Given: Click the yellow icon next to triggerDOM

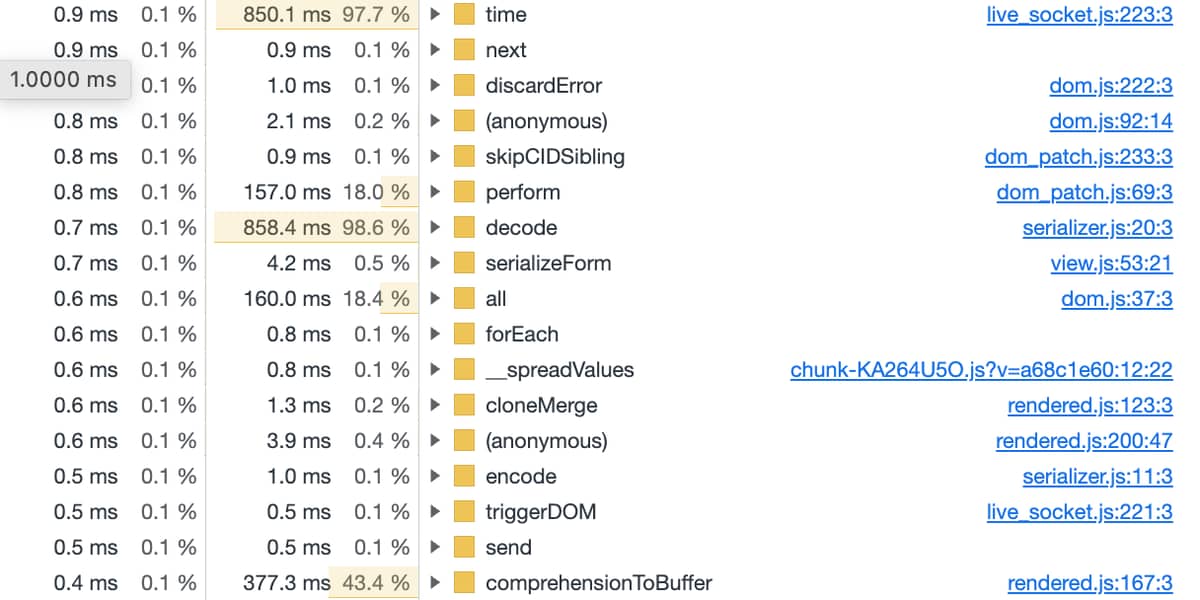Looking at the screenshot, I should pyautogui.click(x=463, y=512).
